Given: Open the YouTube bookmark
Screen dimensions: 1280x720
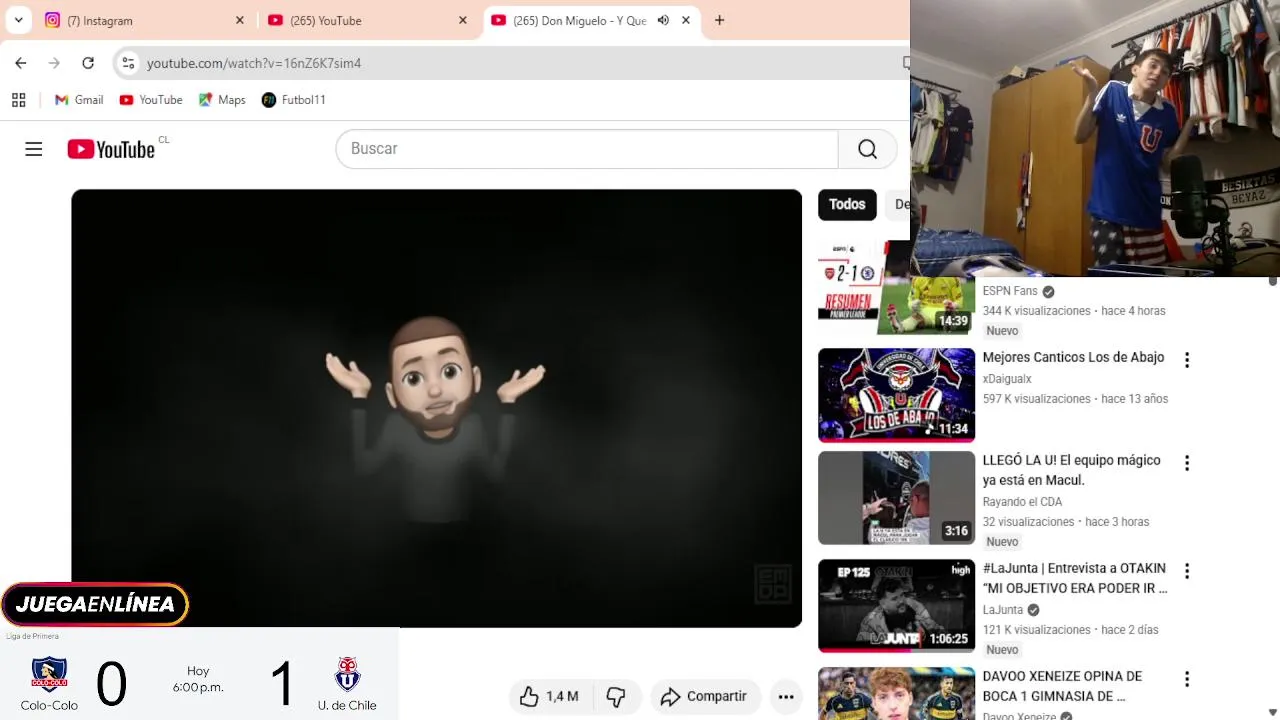Looking at the screenshot, I should pos(151,100).
